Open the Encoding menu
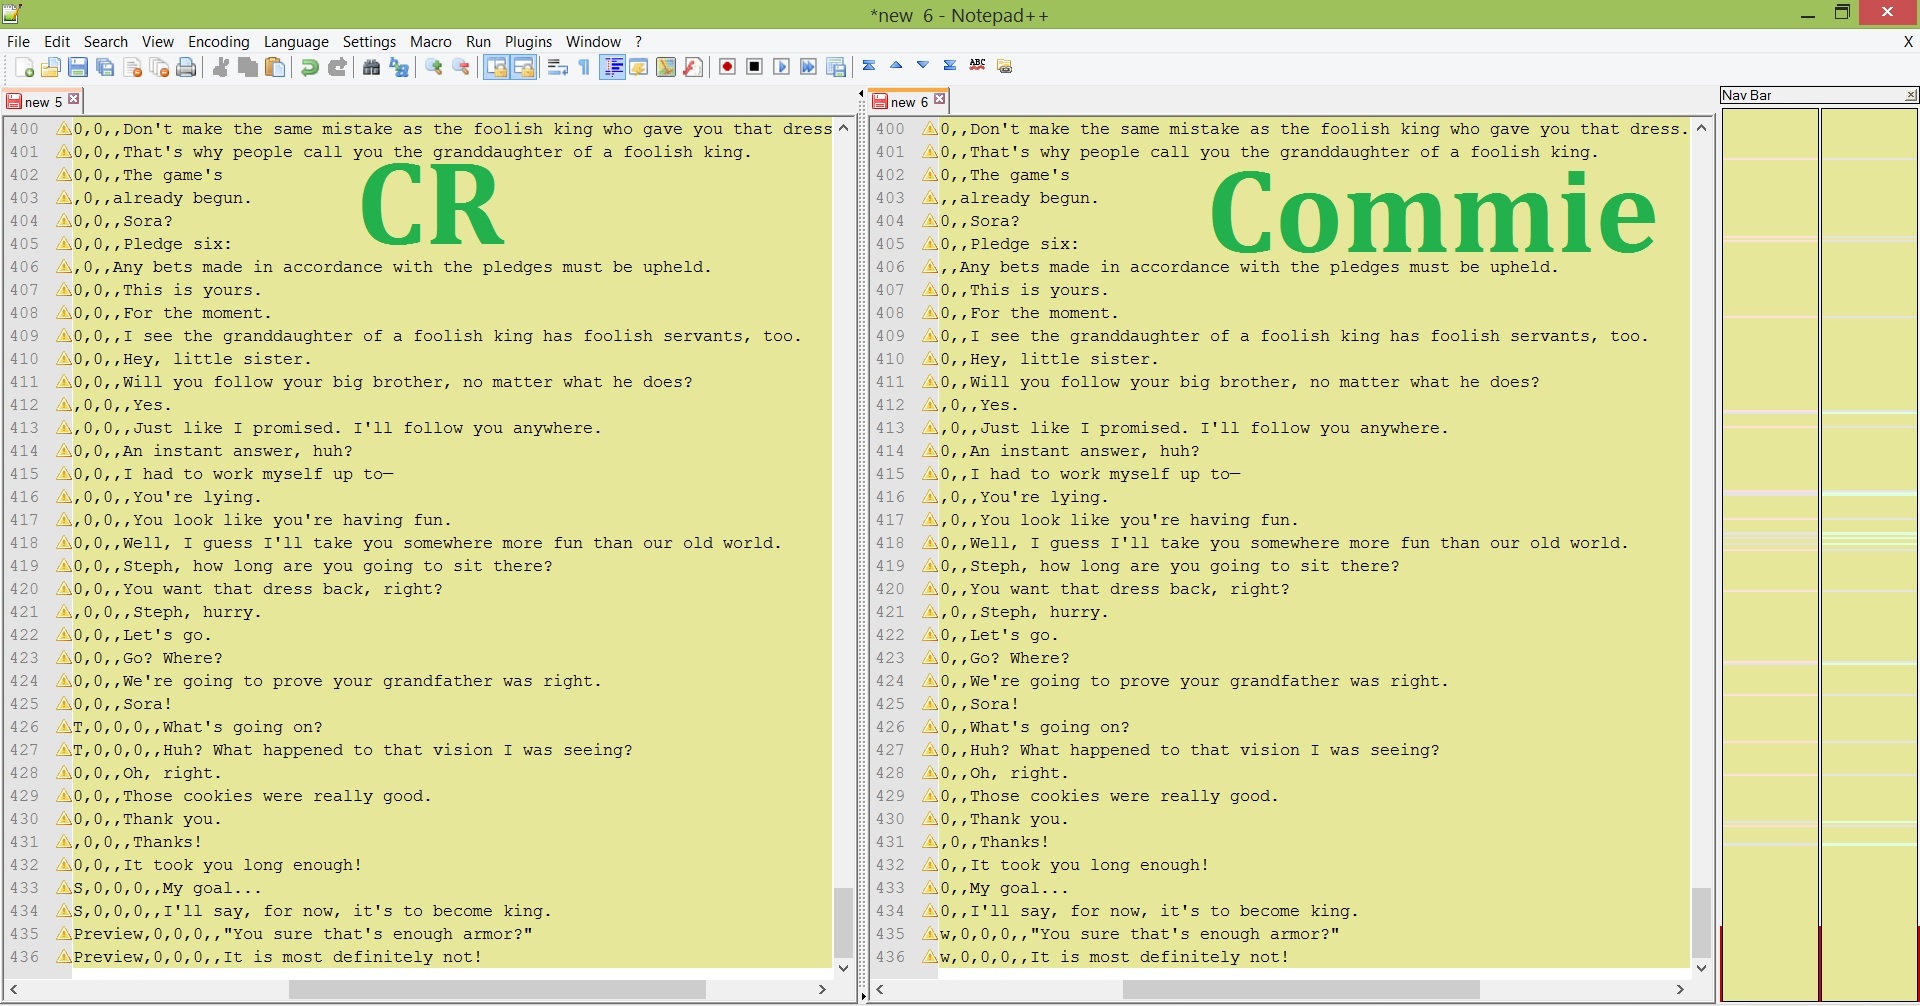This screenshot has height=1006, width=1920. [x=219, y=41]
